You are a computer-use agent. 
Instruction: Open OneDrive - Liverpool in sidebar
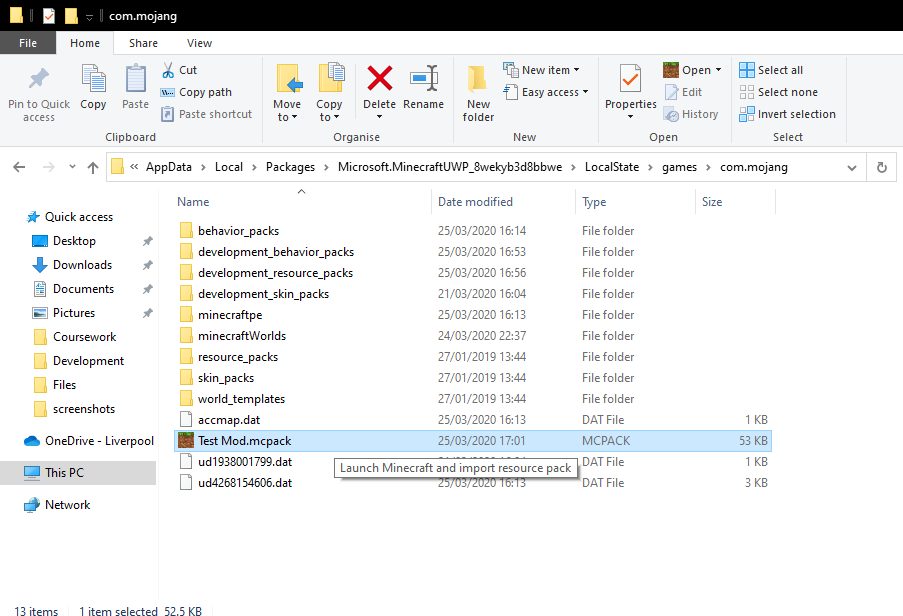tap(89, 441)
